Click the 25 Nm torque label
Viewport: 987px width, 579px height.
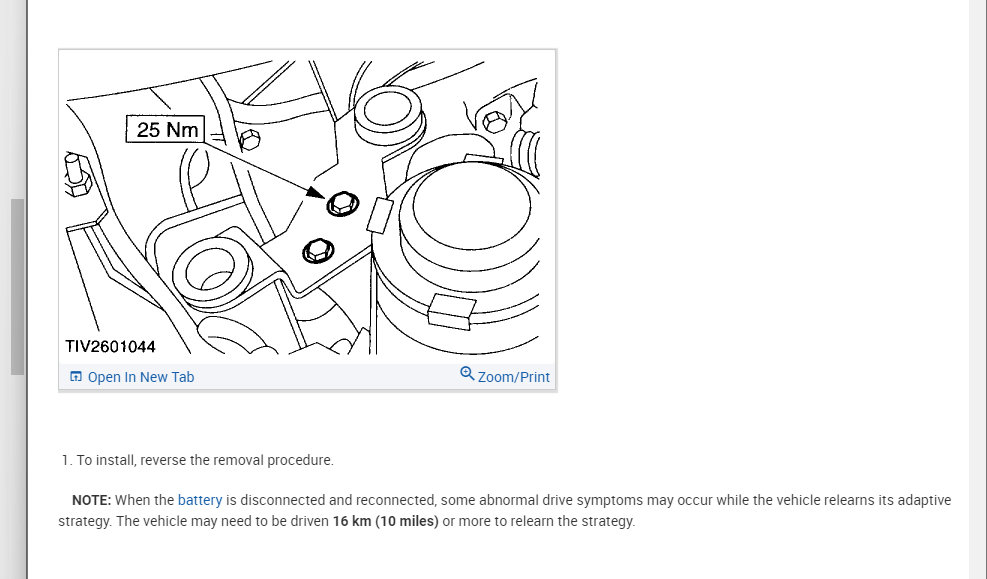166,129
